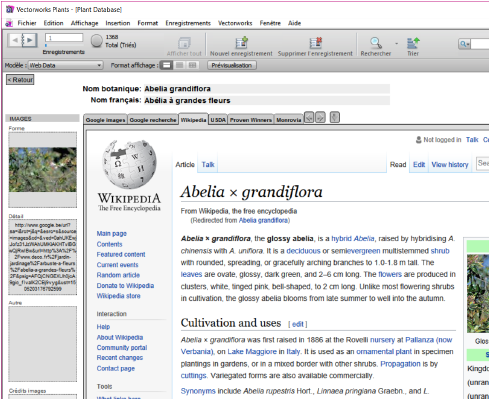Open Rechercher dropdown arrow
489x399 pixels.
click(x=396, y=44)
